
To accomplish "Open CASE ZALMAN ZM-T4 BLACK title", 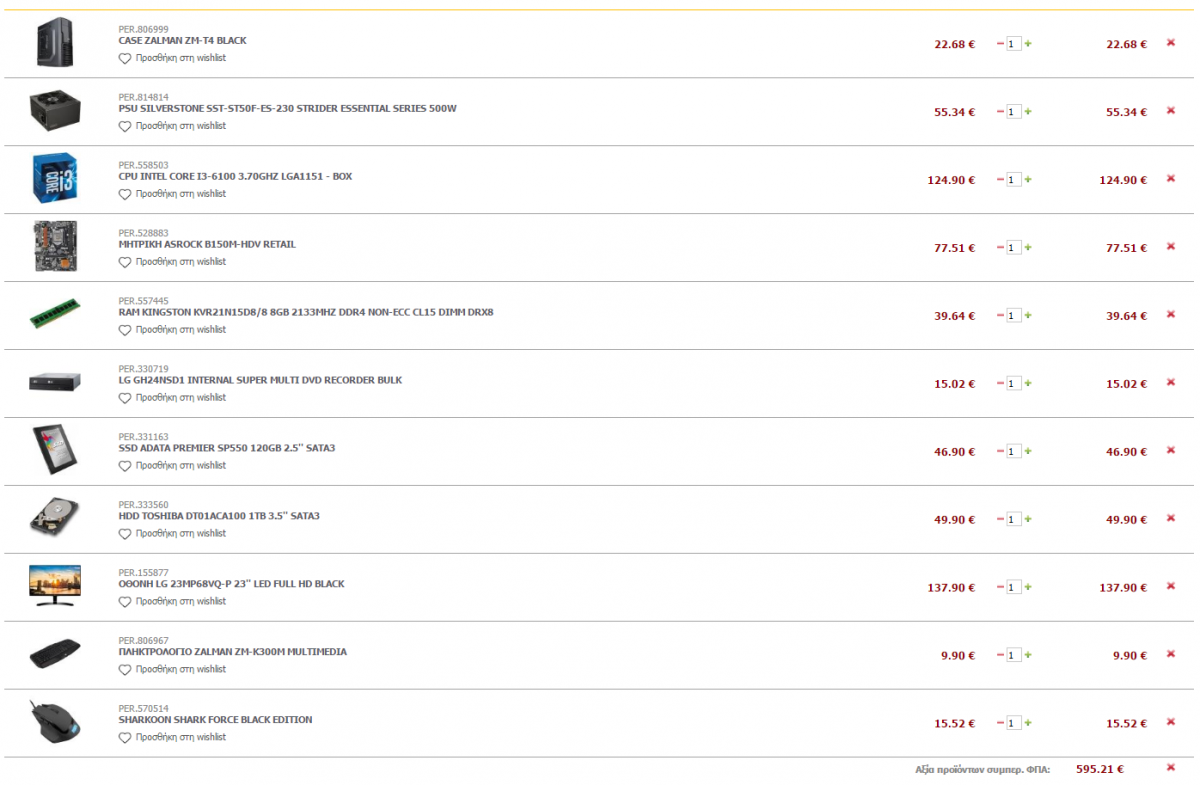I will (182, 41).
